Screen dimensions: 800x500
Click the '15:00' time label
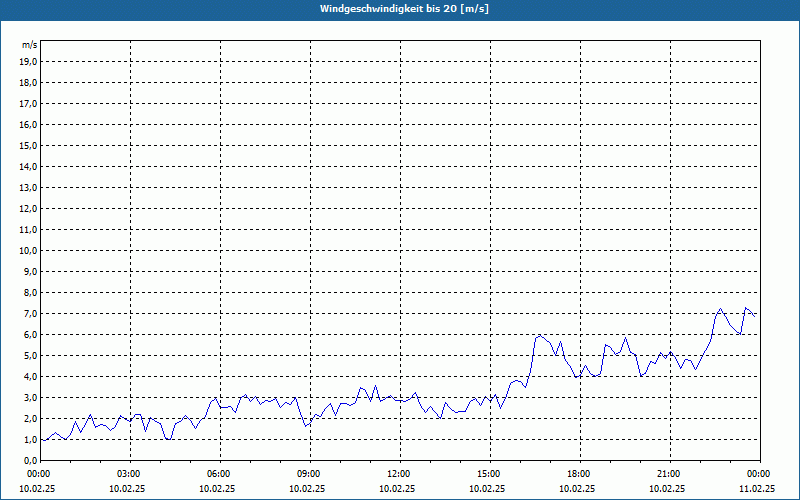tap(491, 474)
